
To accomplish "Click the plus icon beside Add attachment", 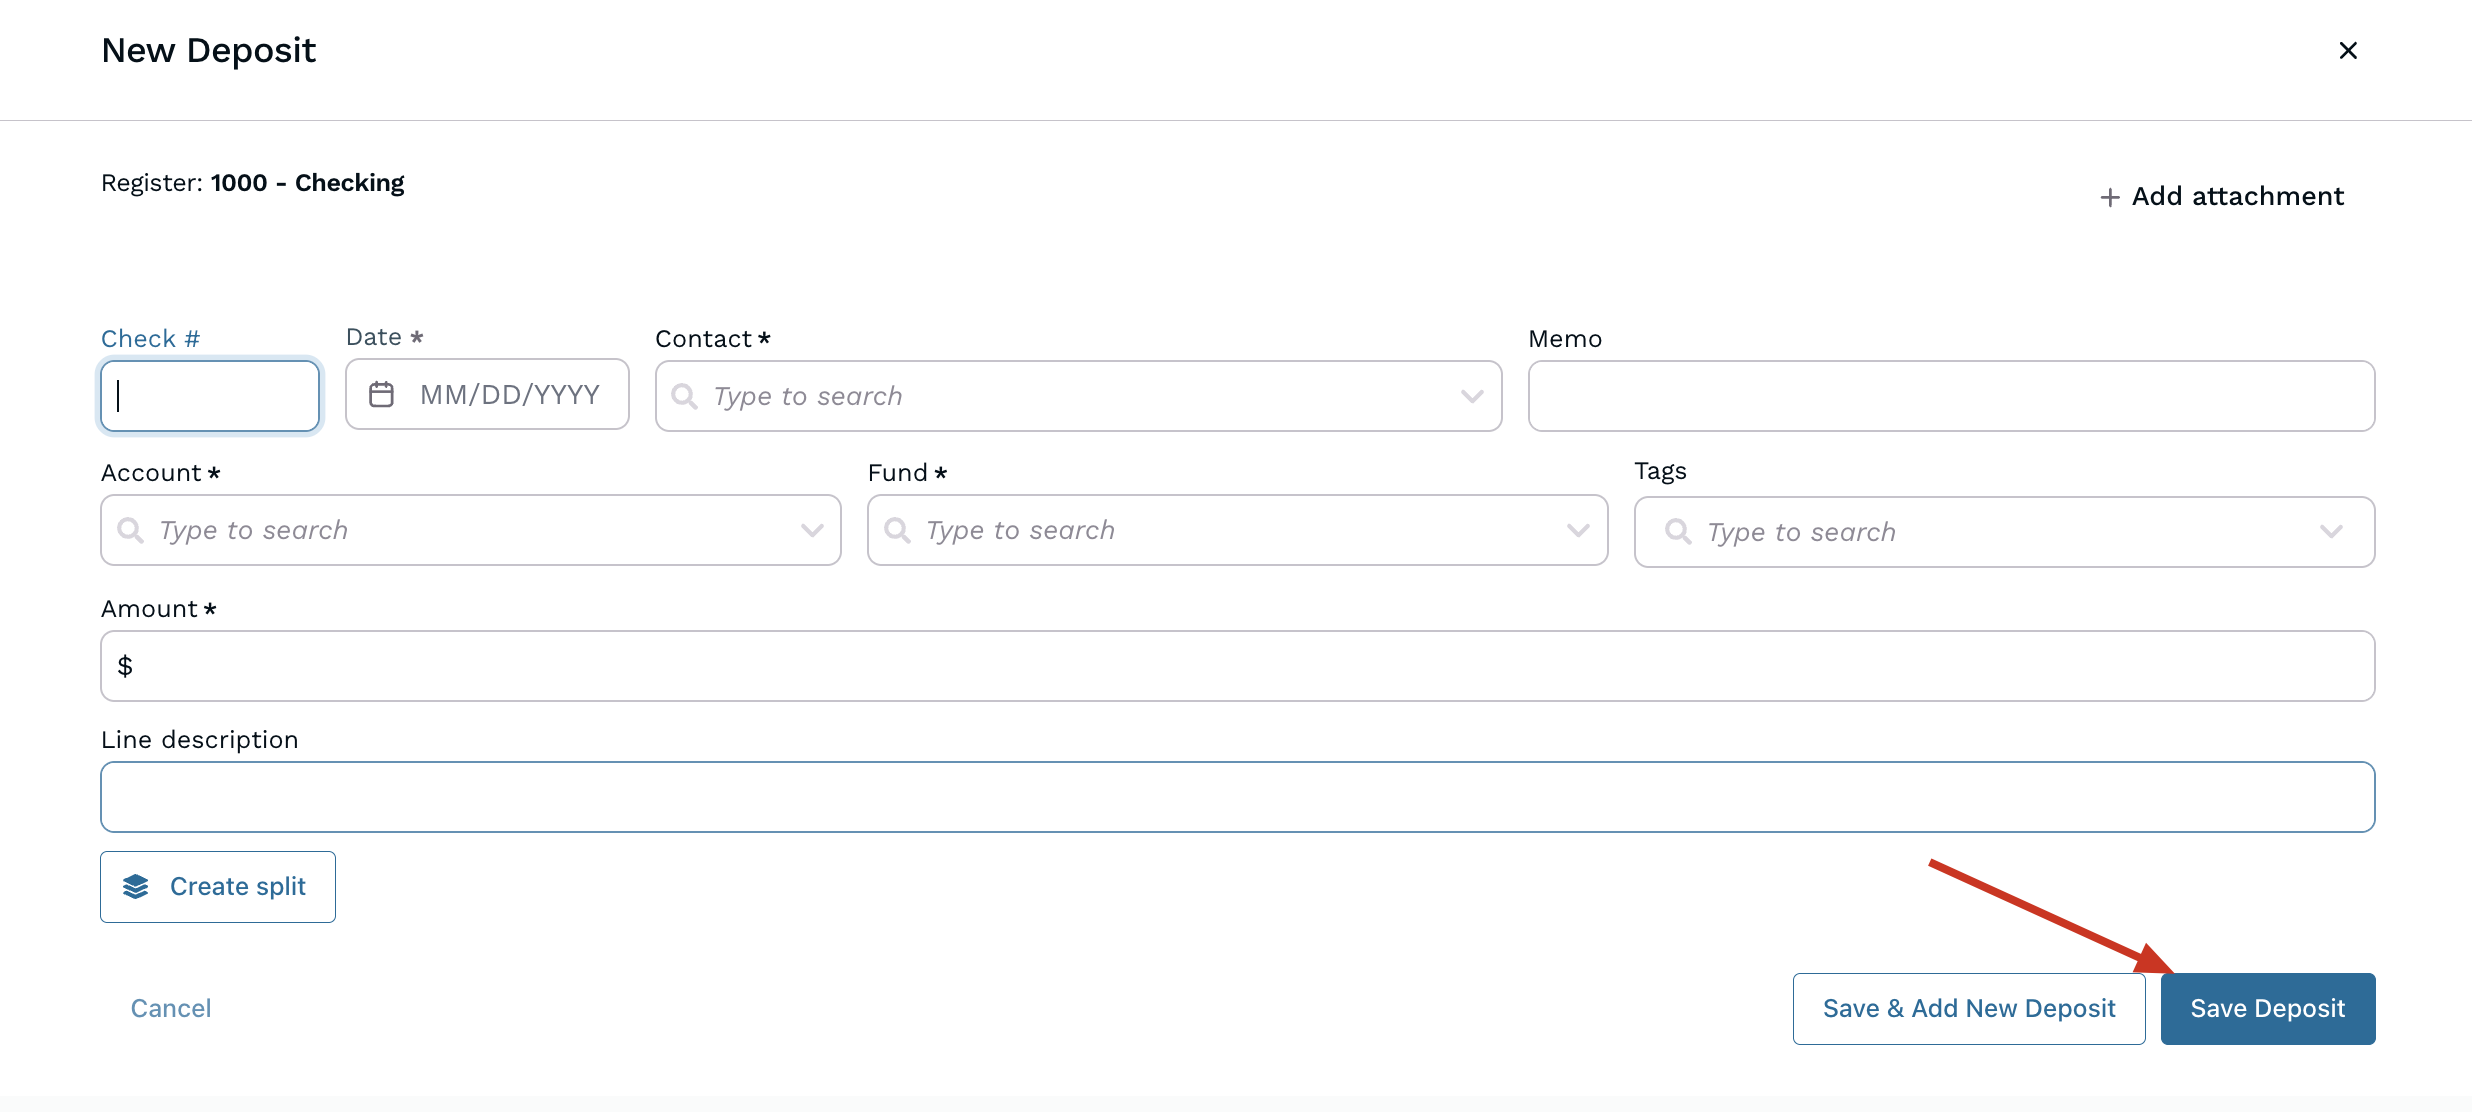I will [x=2110, y=198].
